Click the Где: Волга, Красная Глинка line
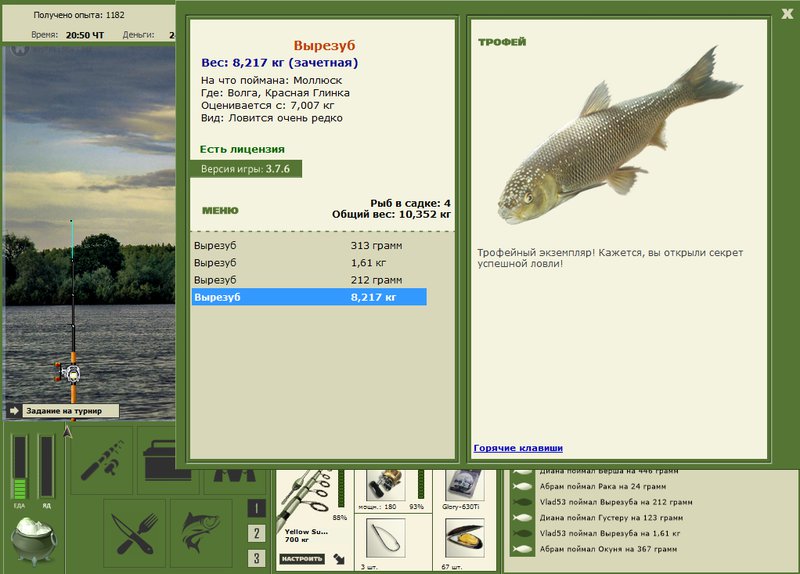 [275, 93]
